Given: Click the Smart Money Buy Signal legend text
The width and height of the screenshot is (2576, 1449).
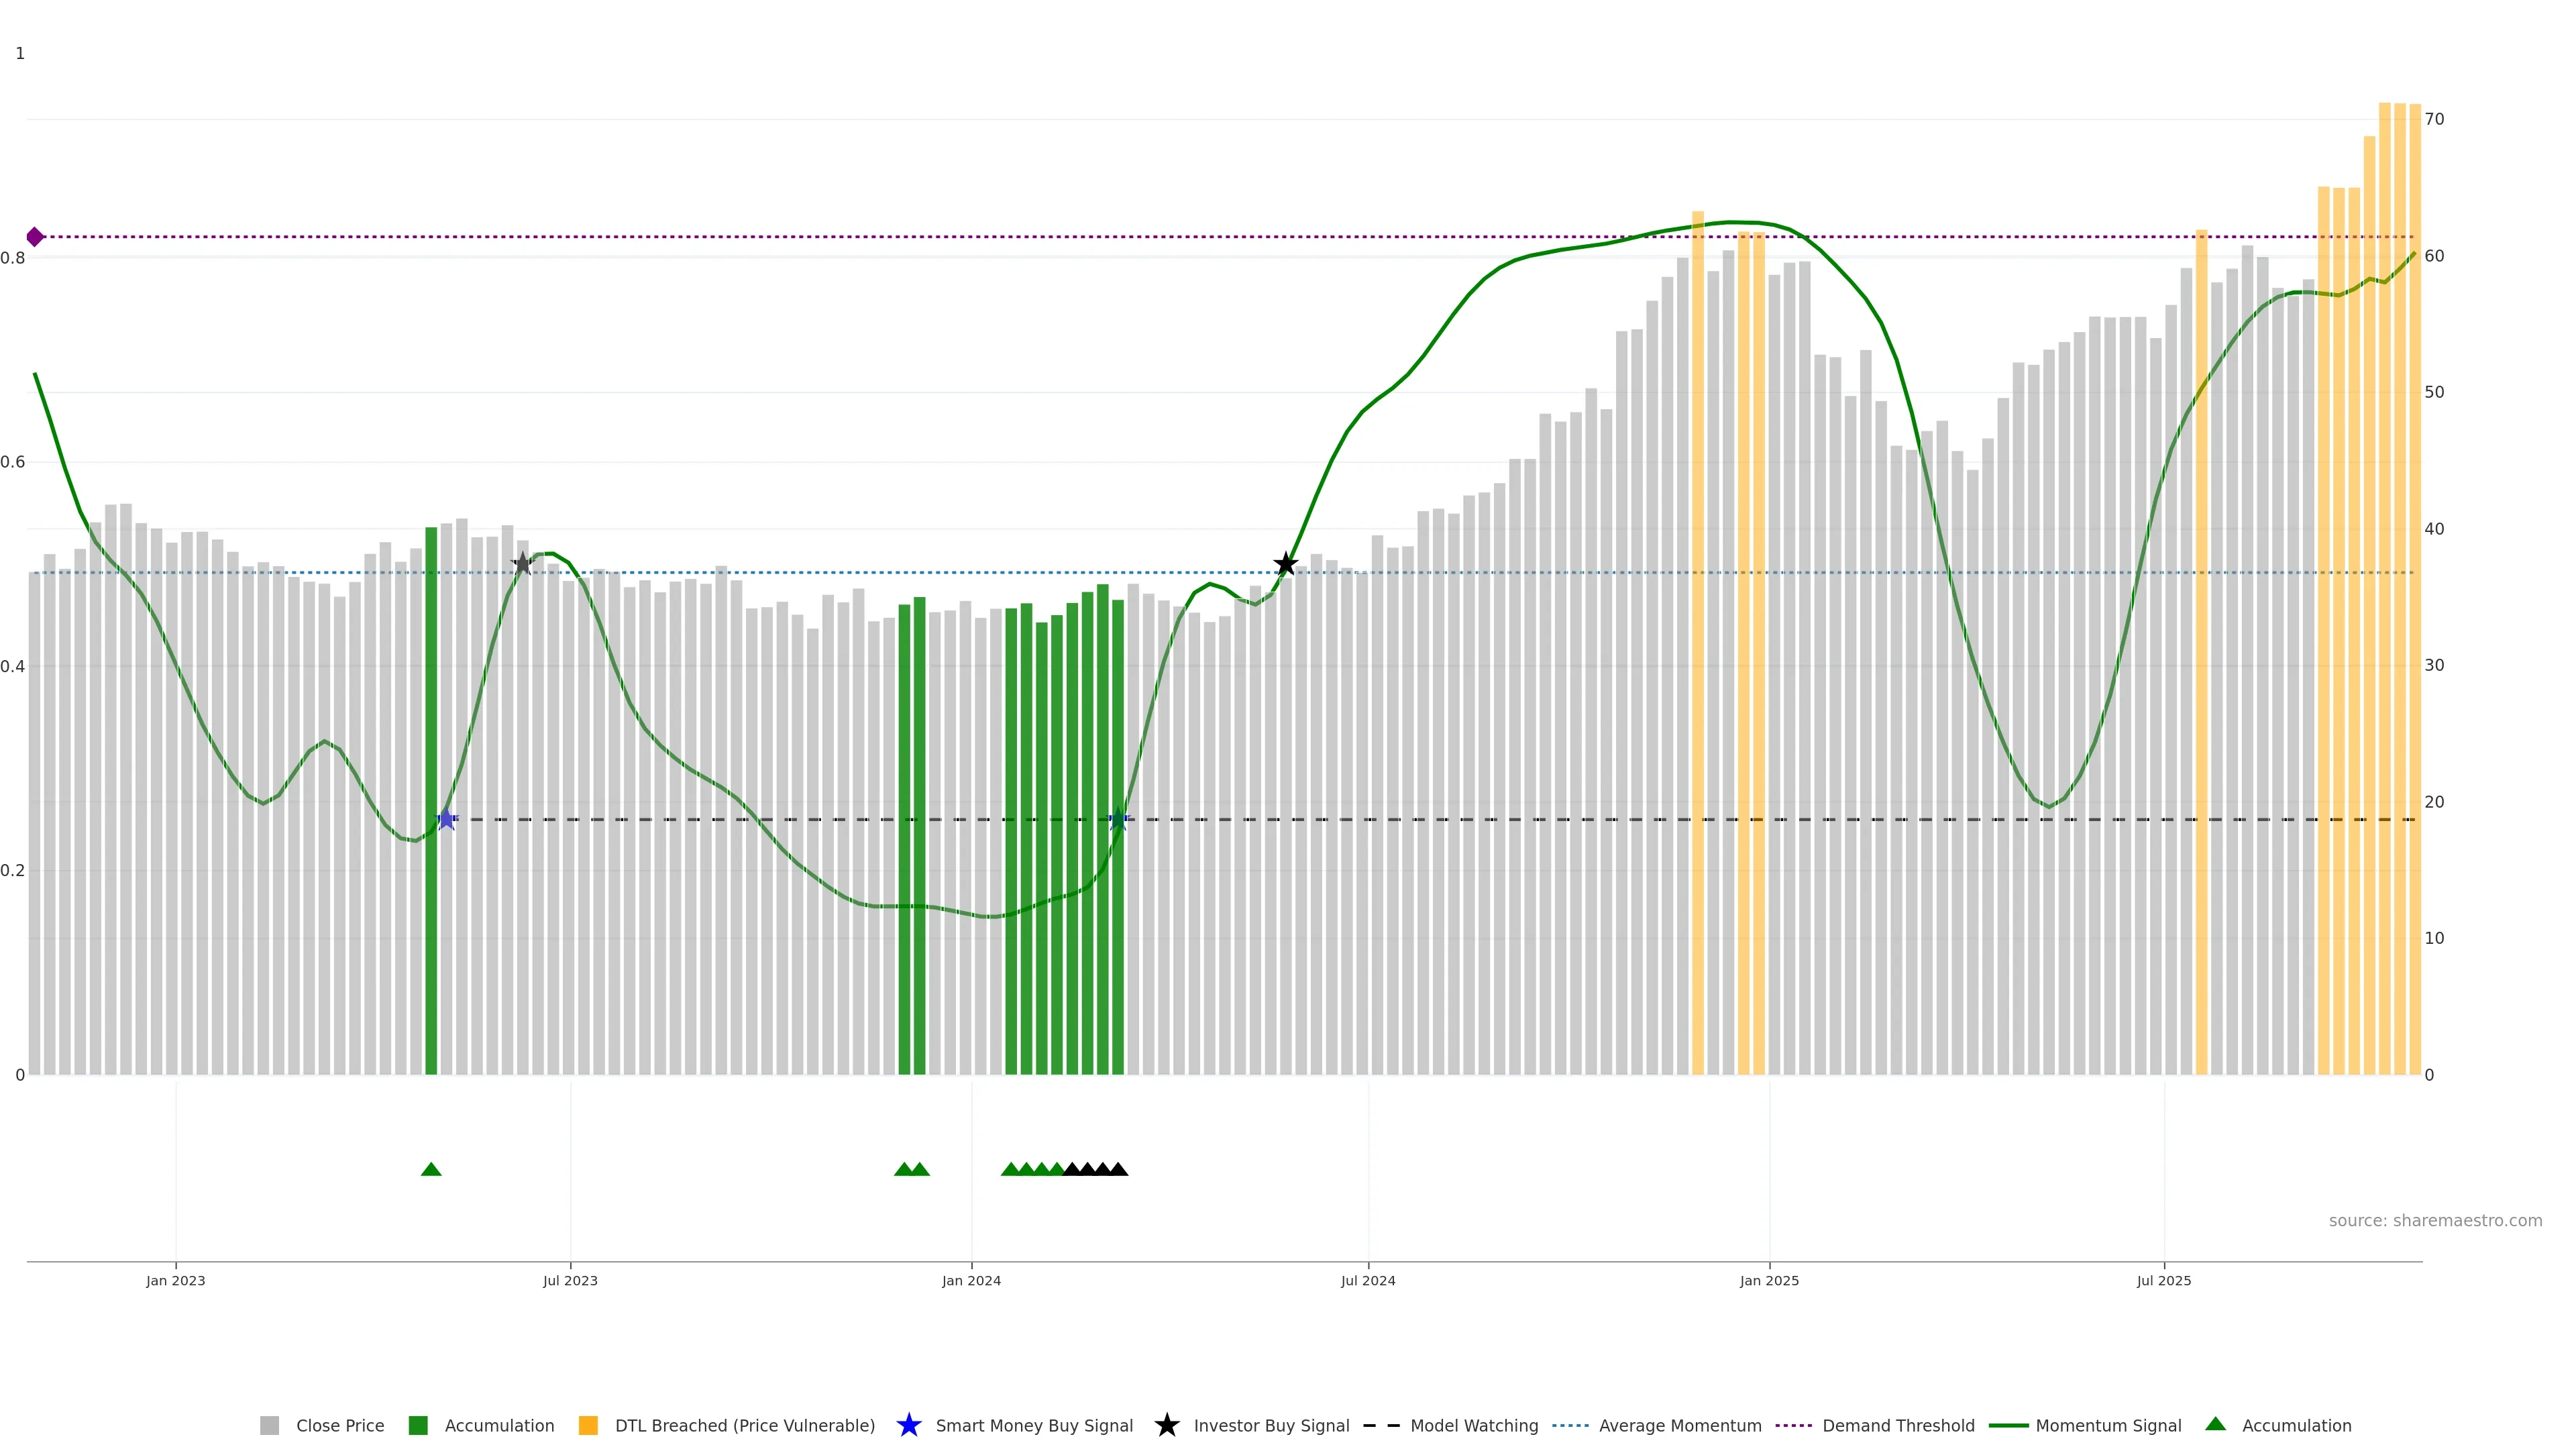Looking at the screenshot, I should pyautogui.click(x=1034, y=1425).
